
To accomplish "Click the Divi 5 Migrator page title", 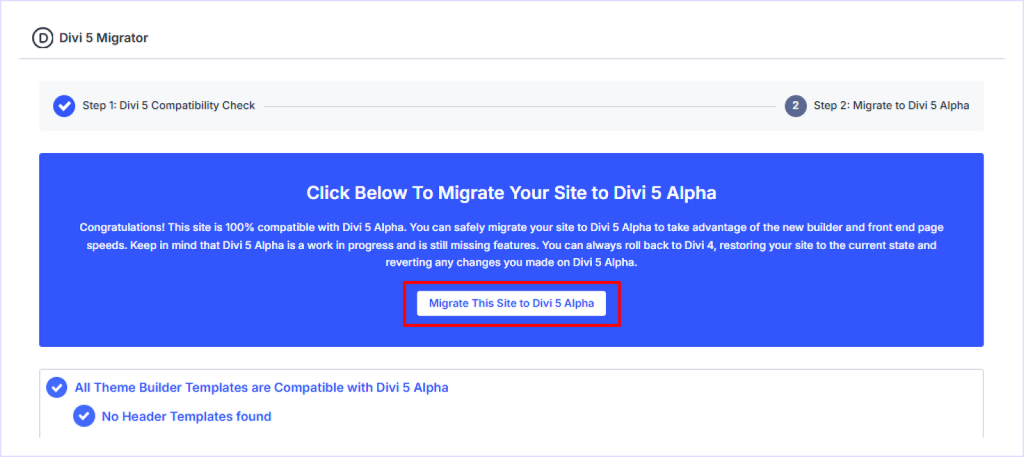I will 104,38.
